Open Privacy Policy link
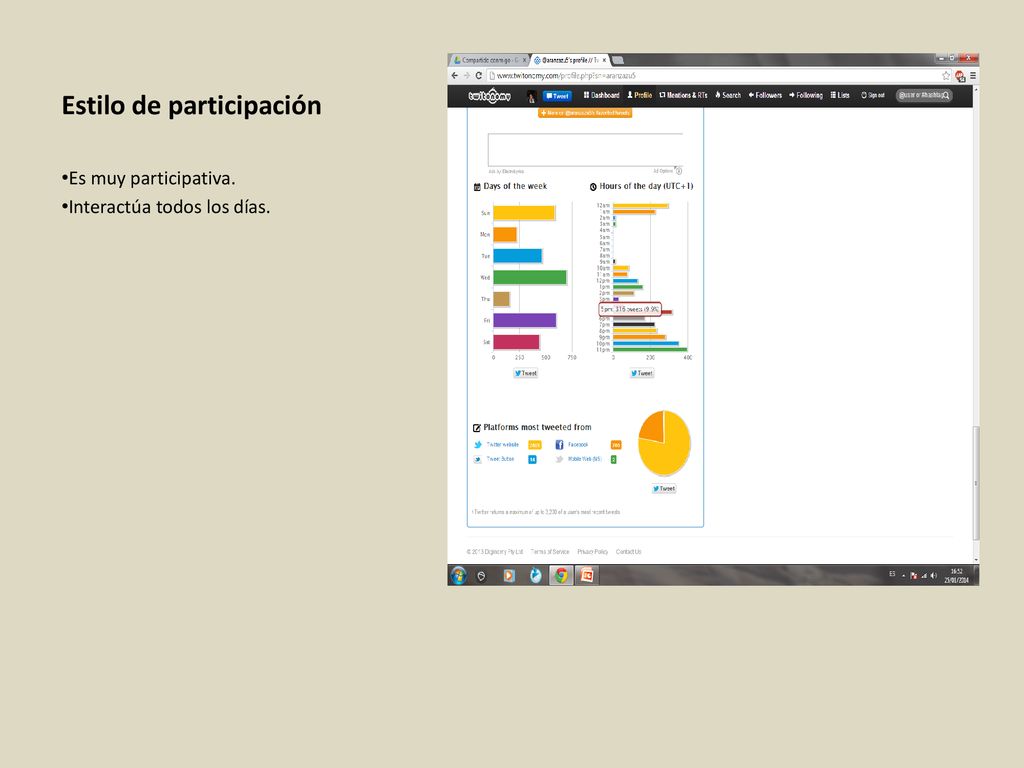 tap(592, 552)
